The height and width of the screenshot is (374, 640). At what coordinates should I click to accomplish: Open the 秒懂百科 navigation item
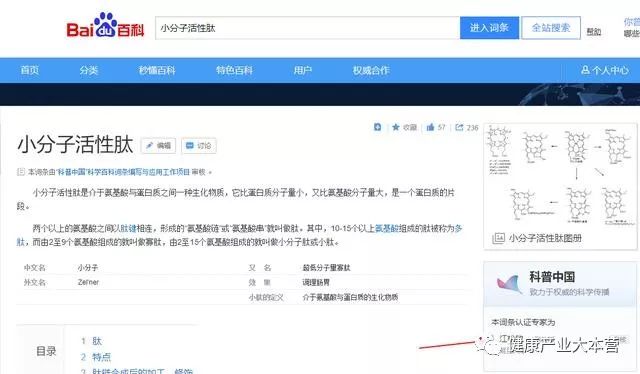[x=157, y=70]
